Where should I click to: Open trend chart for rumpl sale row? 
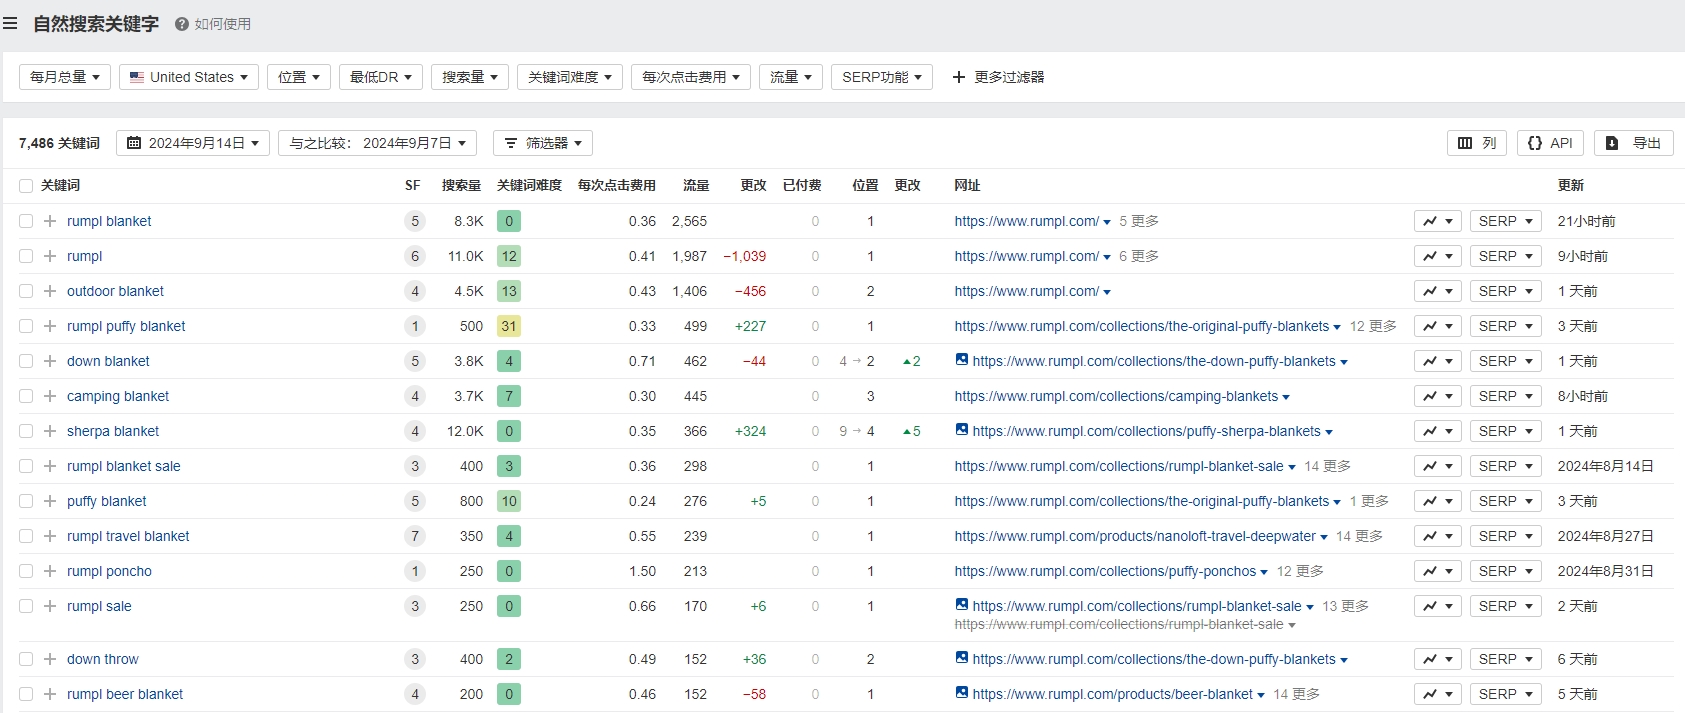click(x=1438, y=606)
